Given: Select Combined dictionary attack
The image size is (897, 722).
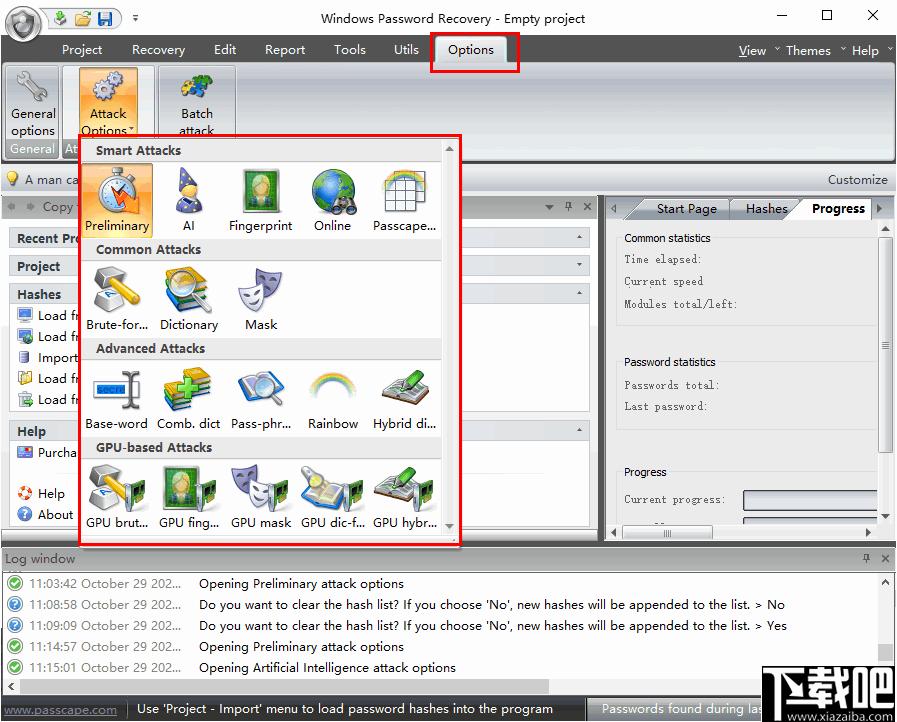Looking at the screenshot, I should click(189, 398).
